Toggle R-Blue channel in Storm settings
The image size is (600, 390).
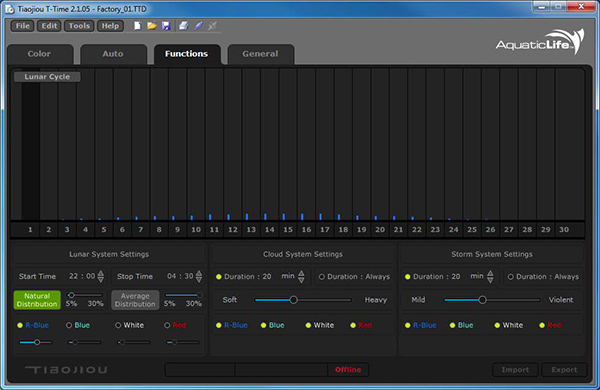(408, 325)
